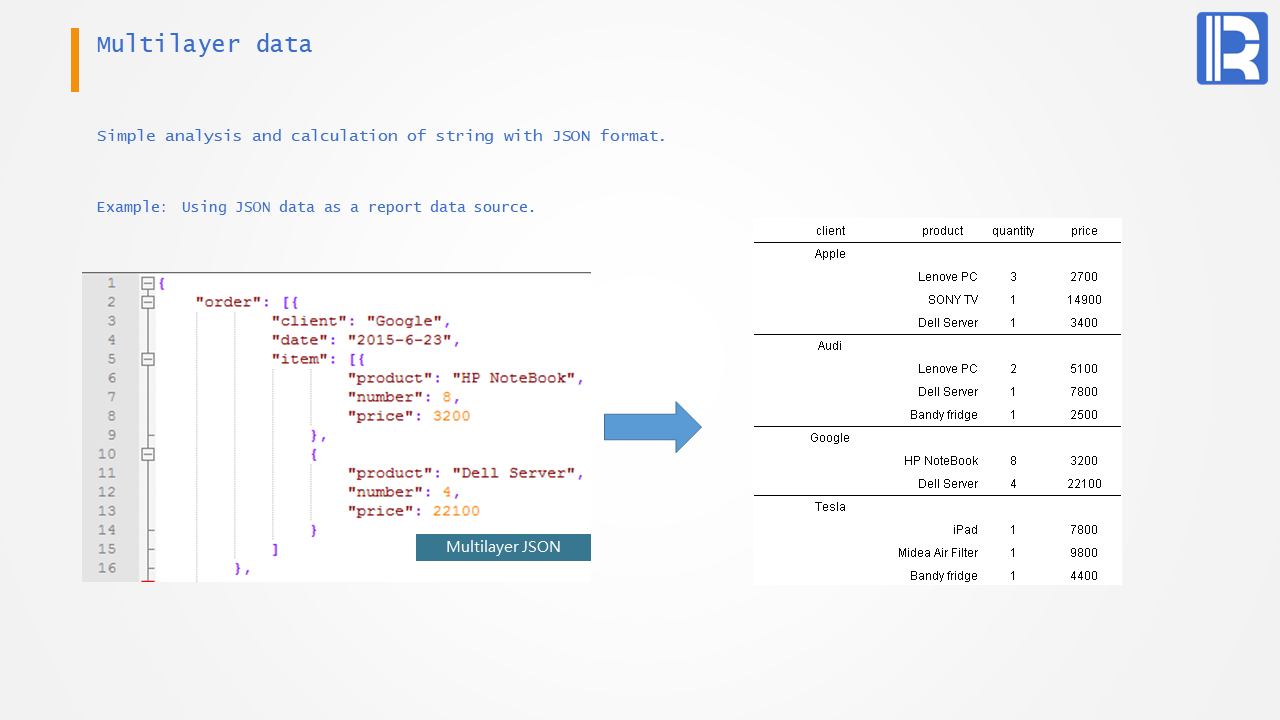This screenshot has height=720, width=1280.
Task: Click the 22100 price cell in the table
Action: (x=1084, y=484)
